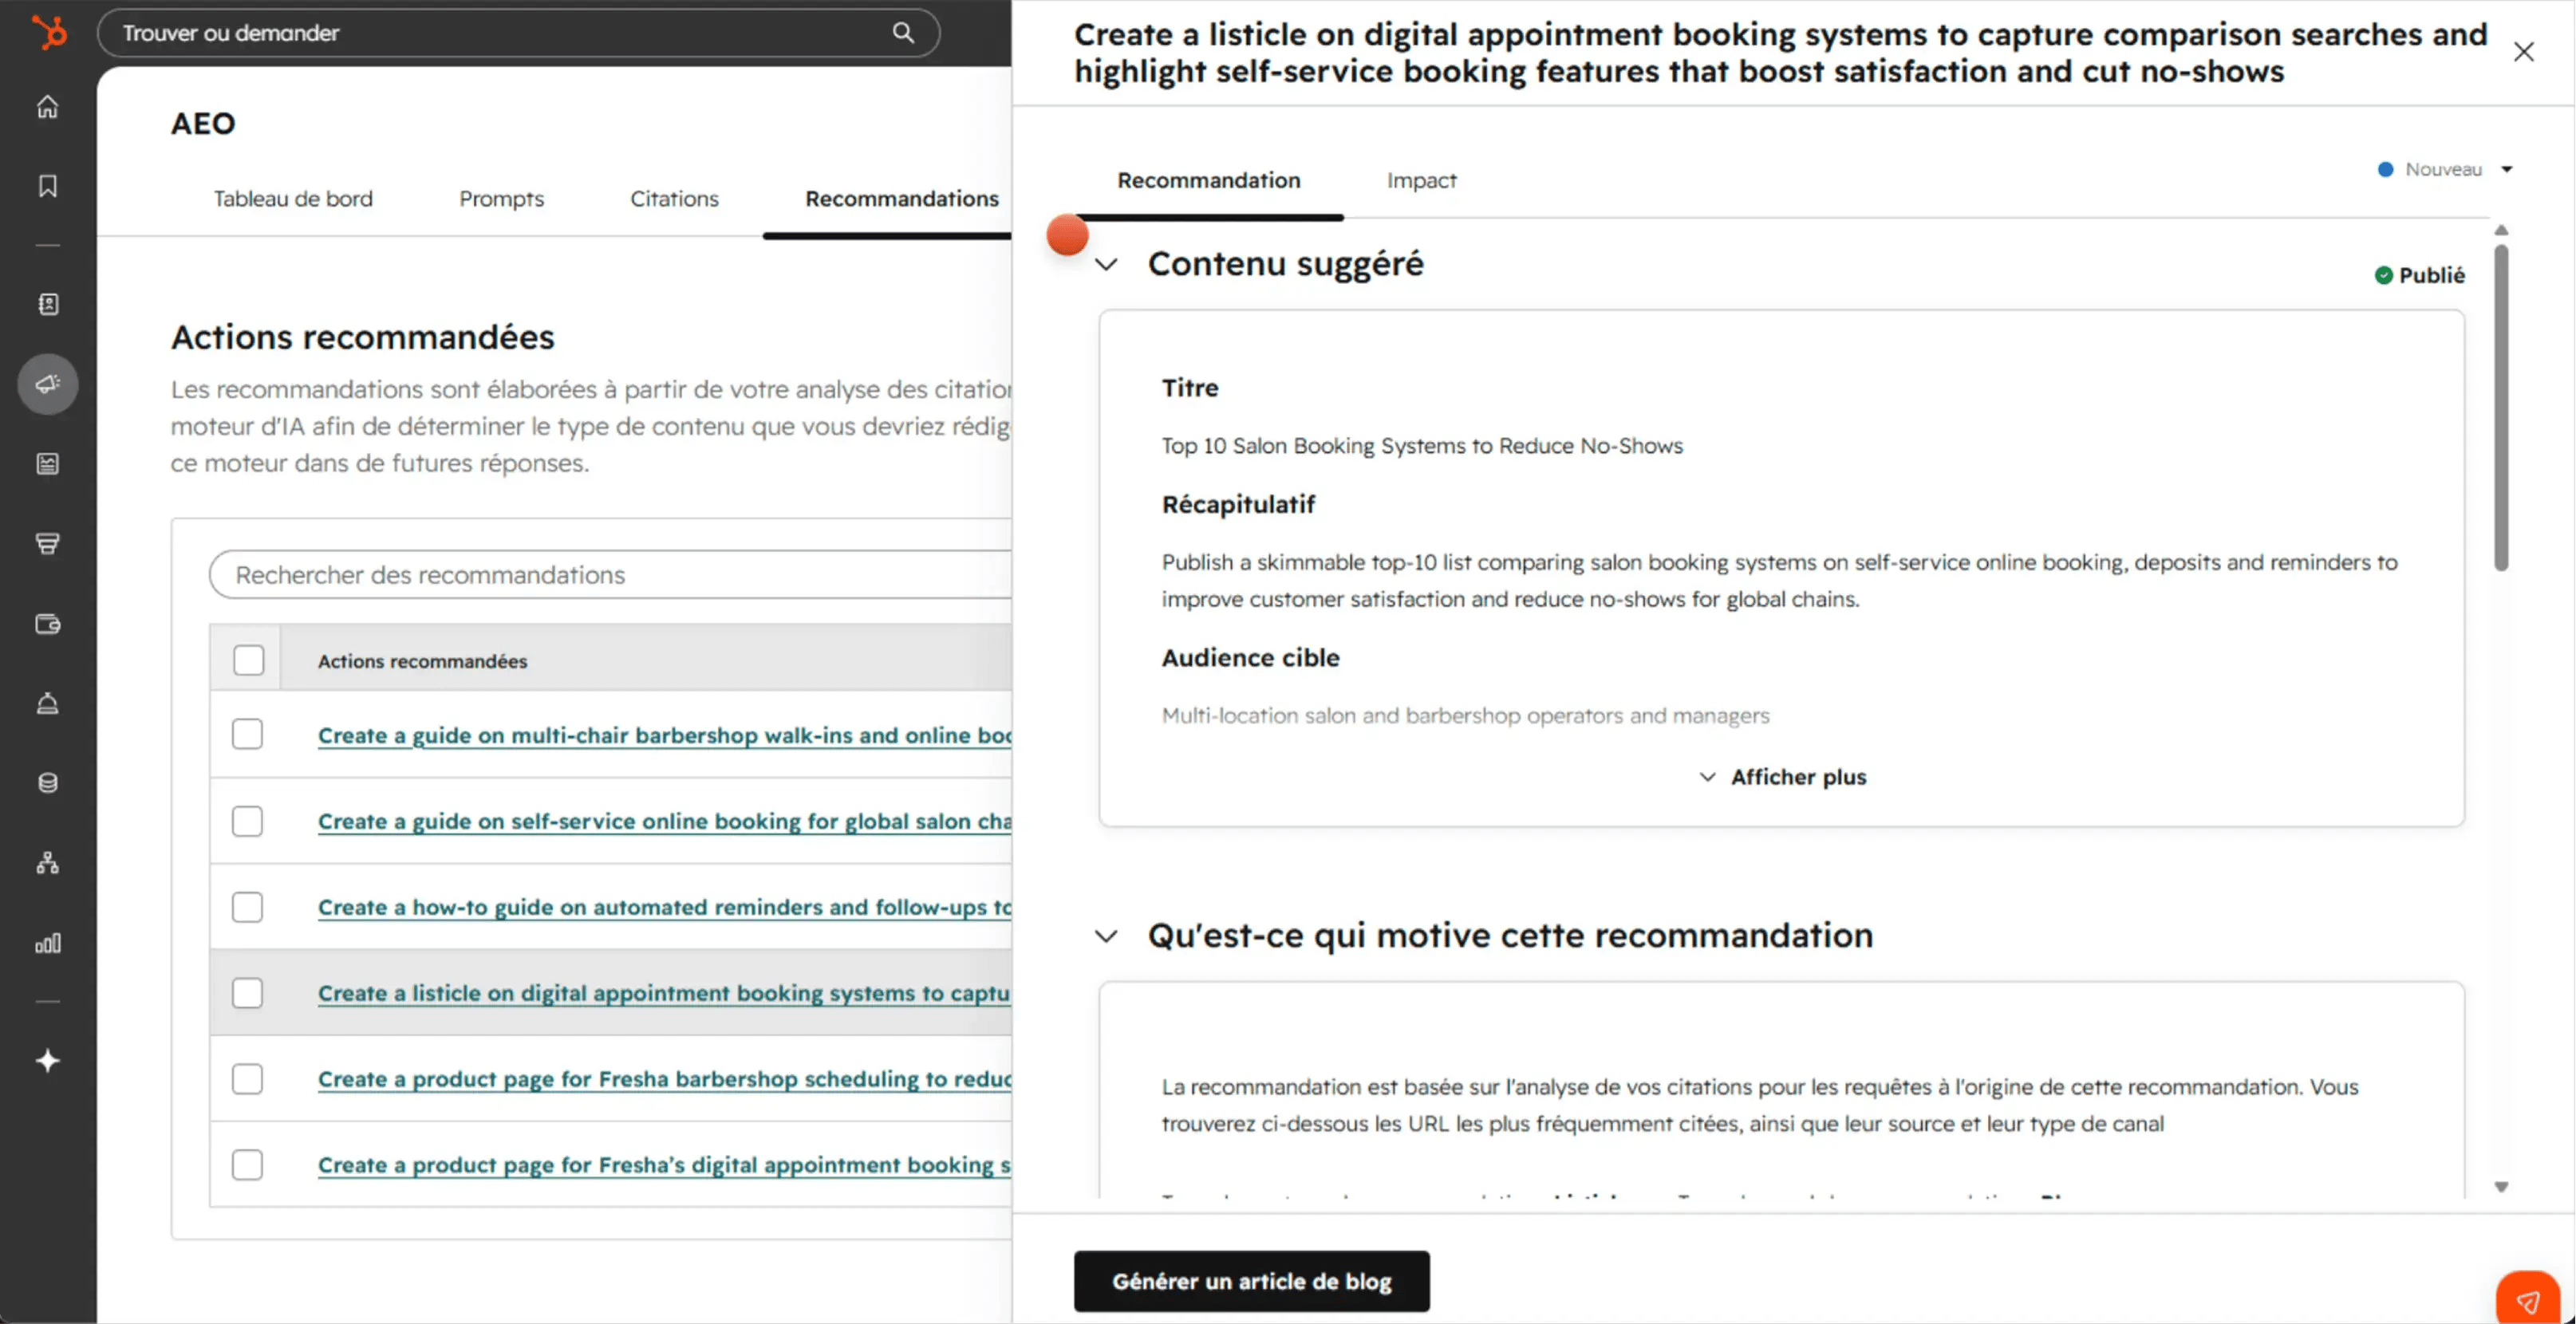Select the Recommandation tab in side panel

tap(1208, 180)
